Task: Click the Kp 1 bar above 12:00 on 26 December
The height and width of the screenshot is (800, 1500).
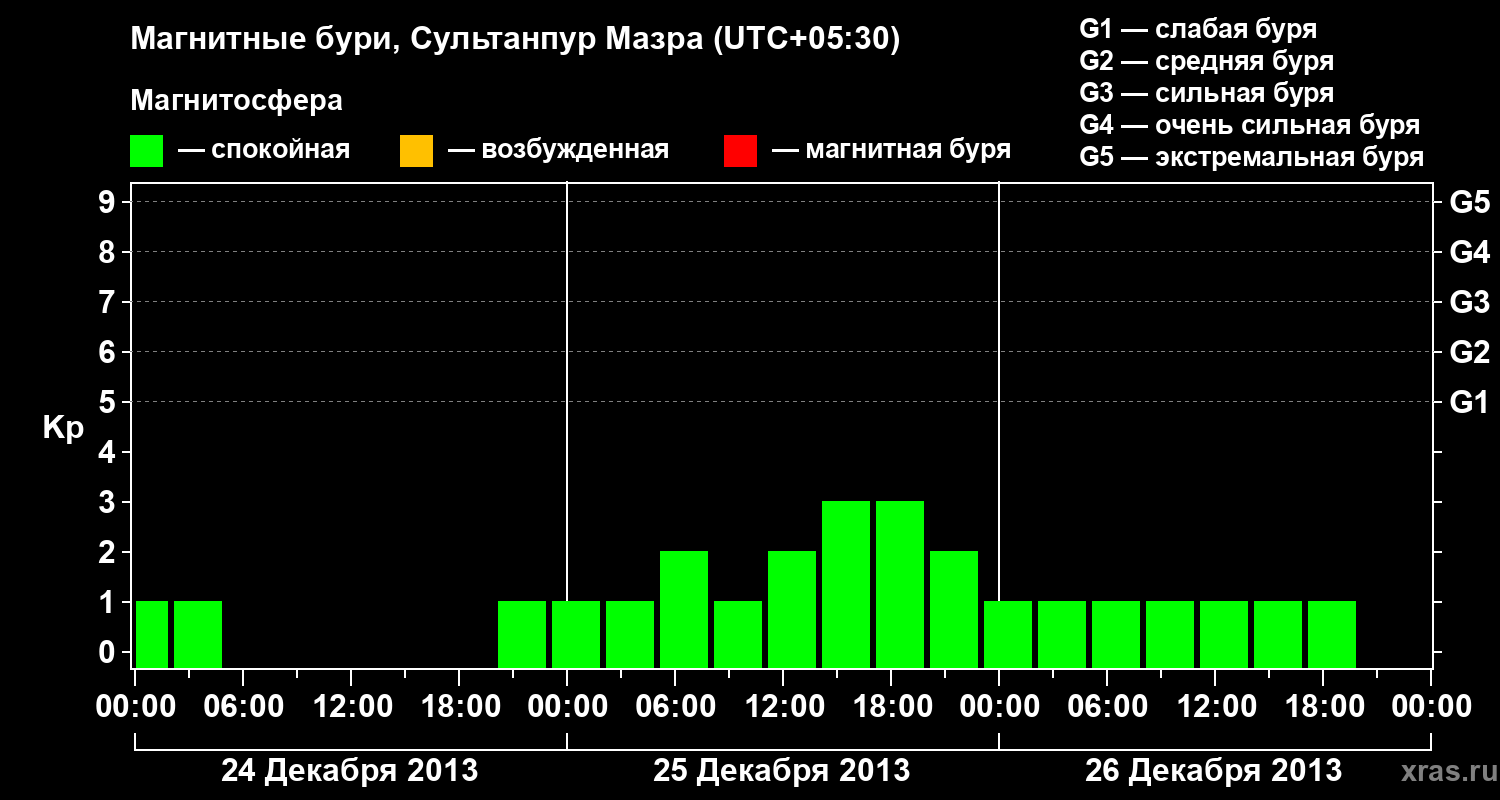Action: tap(1224, 634)
